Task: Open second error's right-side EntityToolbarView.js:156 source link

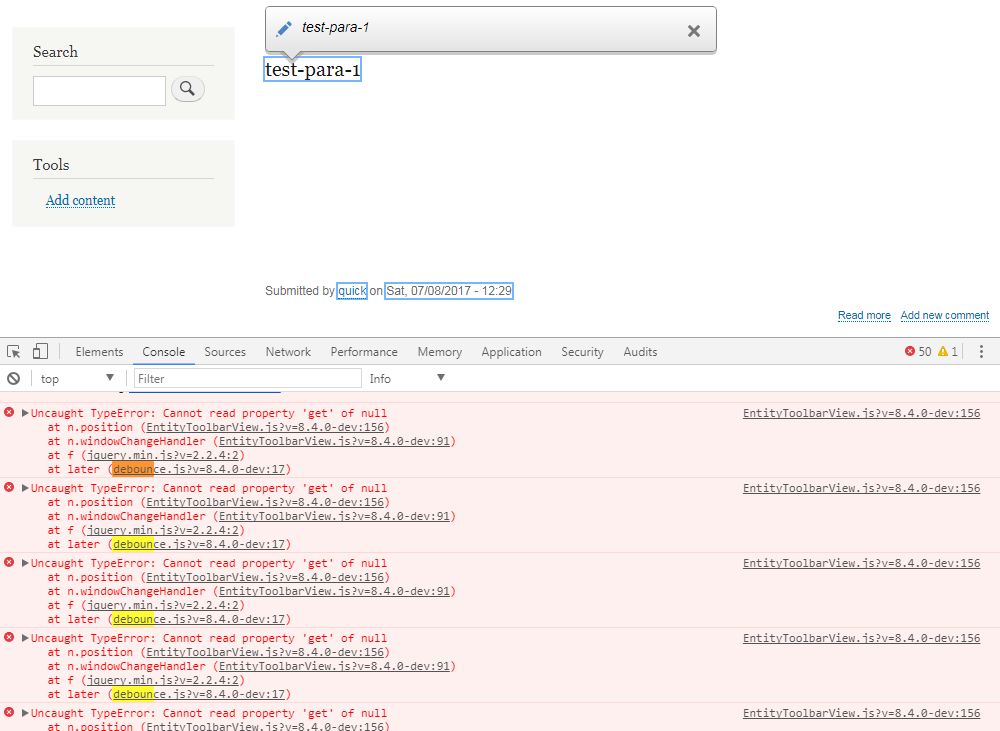Action: (862, 488)
